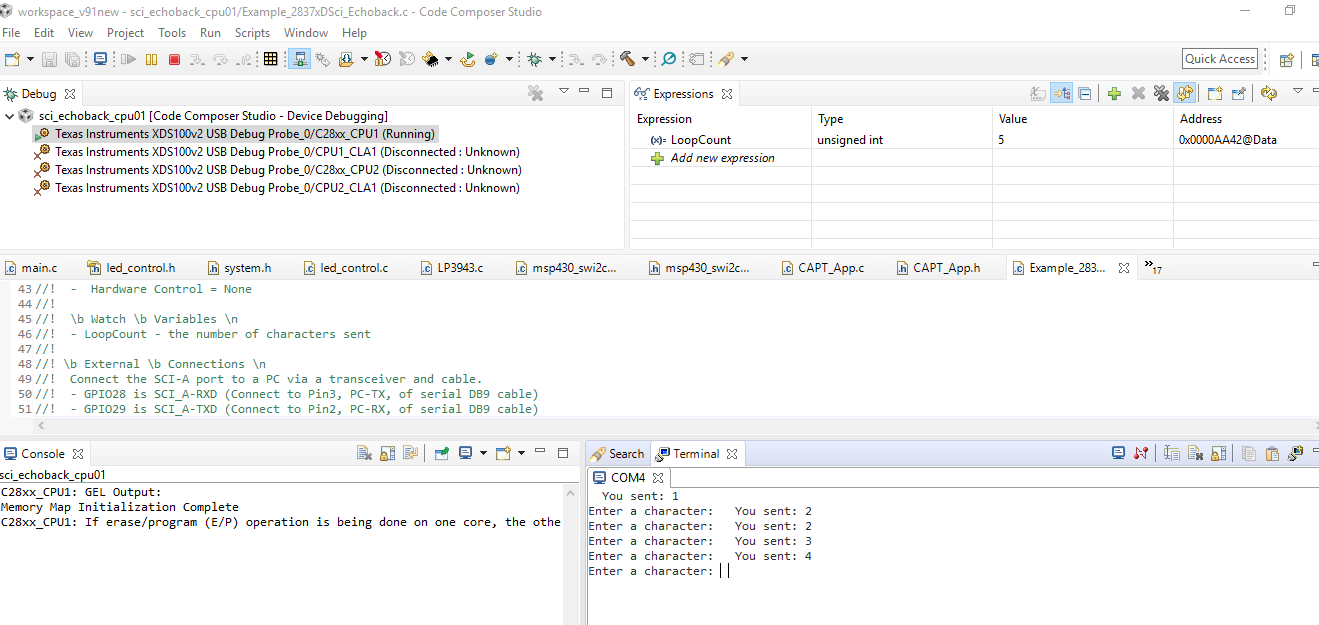Click Clear Console icon in Console panel
The width and height of the screenshot is (1319, 625).
click(x=365, y=453)
